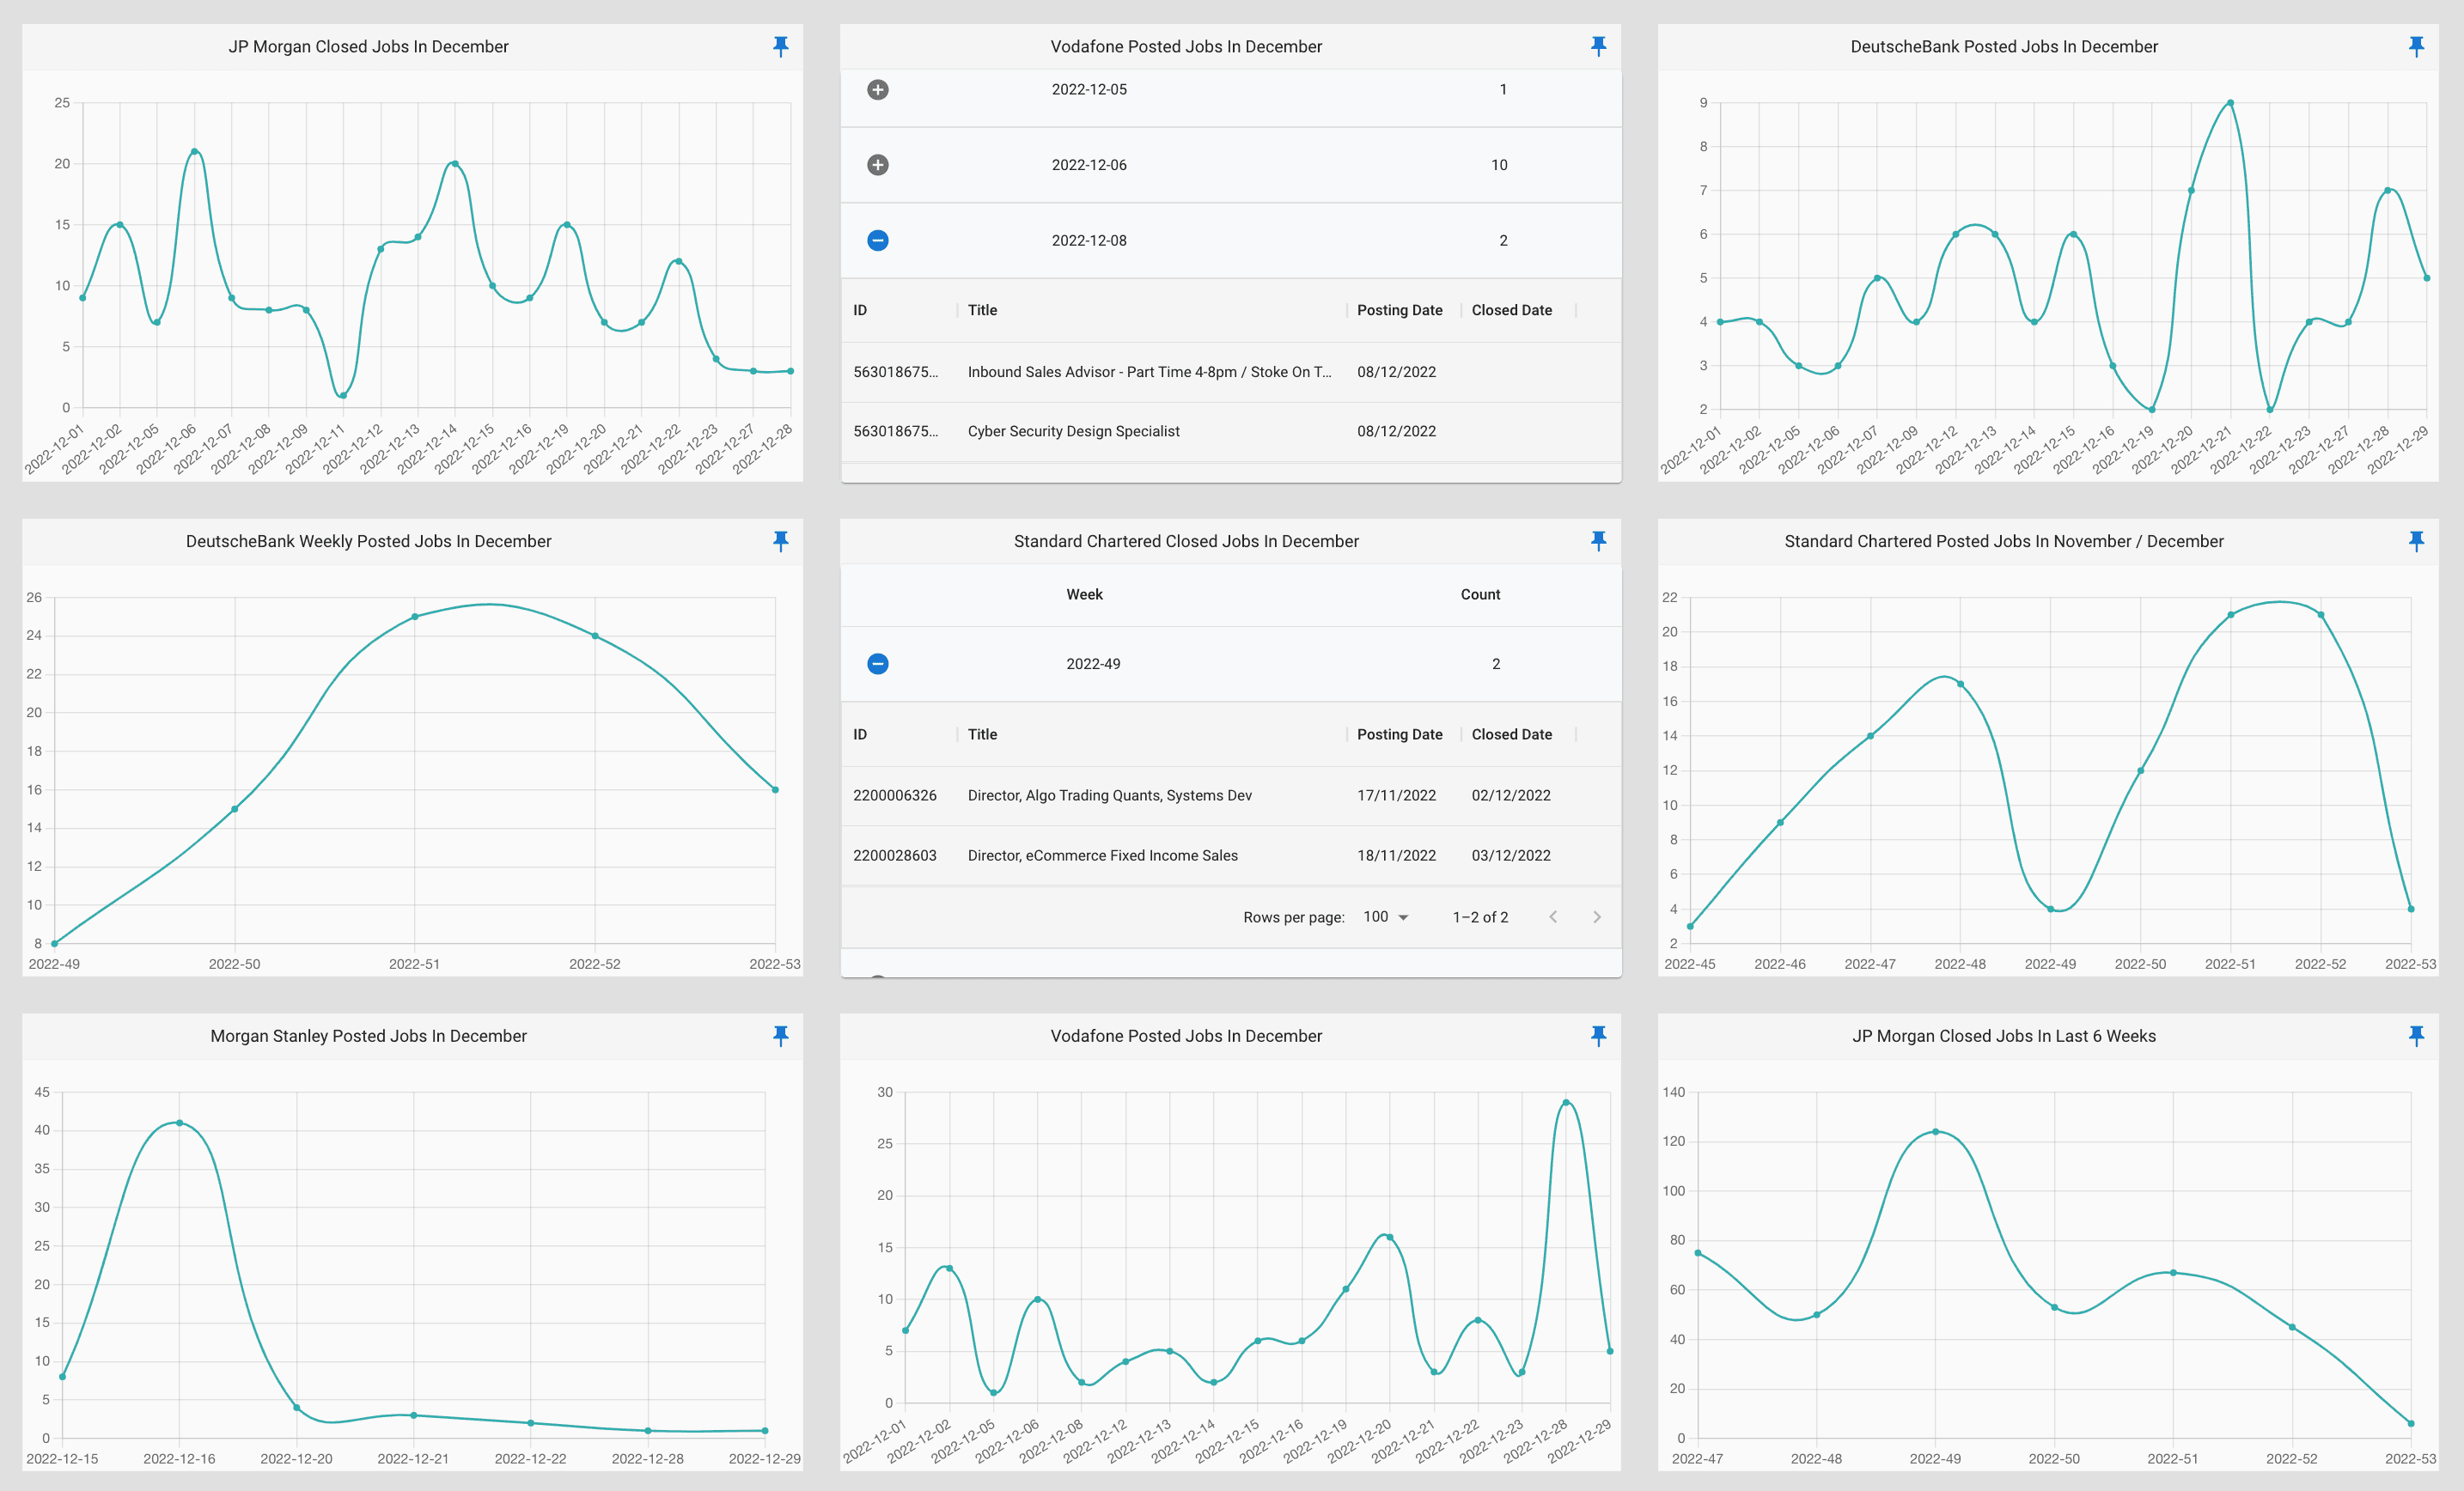This screenshot has height=1491, width=2464.
Task: Sort by Posting Date in the Vodafone detail table
Action: pyautogui.click(x=1399, y=310)
